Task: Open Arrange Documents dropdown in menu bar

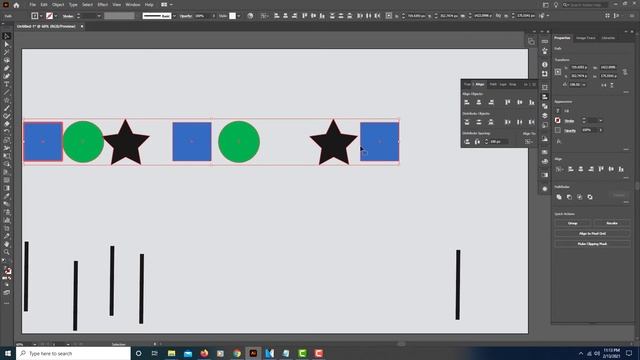Action: click(166, 5)
